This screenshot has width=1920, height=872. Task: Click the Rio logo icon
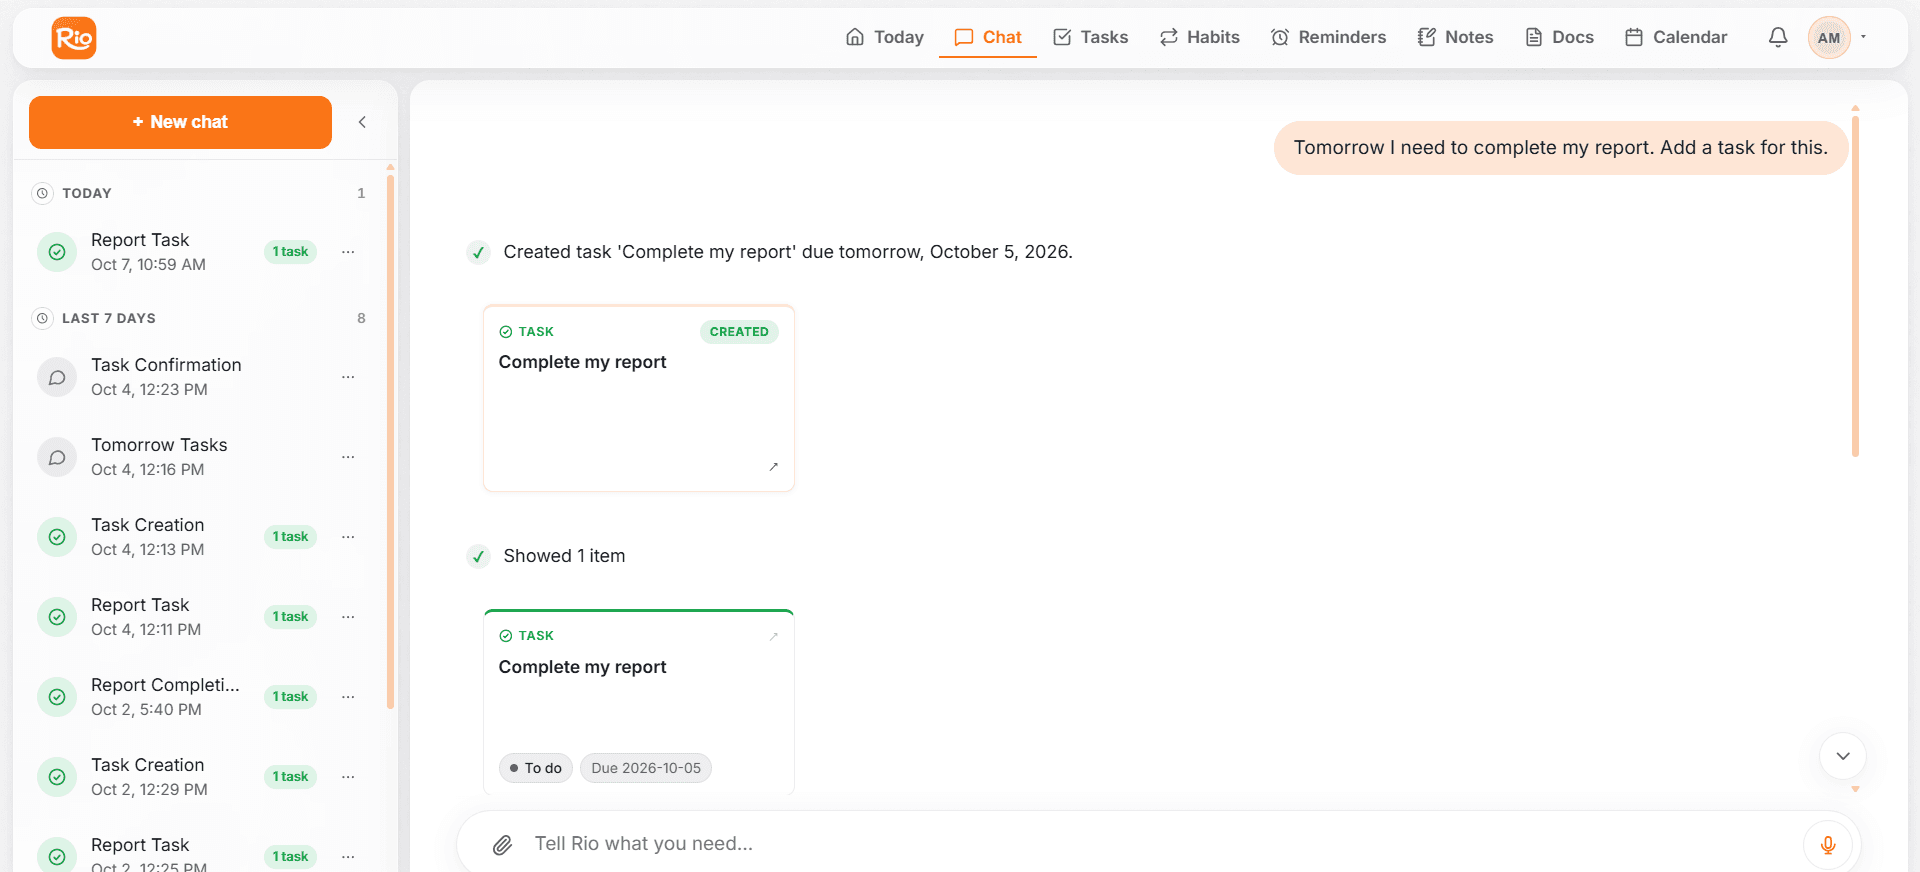click(74, 38)
